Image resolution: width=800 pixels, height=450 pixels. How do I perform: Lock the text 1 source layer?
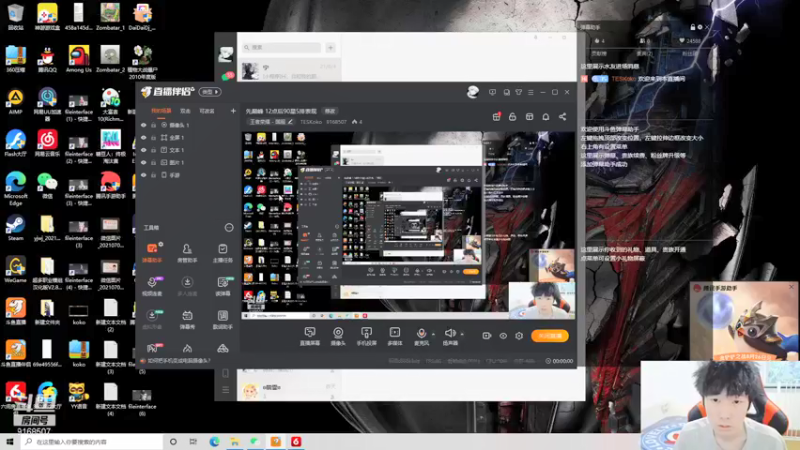coord(153,150)
